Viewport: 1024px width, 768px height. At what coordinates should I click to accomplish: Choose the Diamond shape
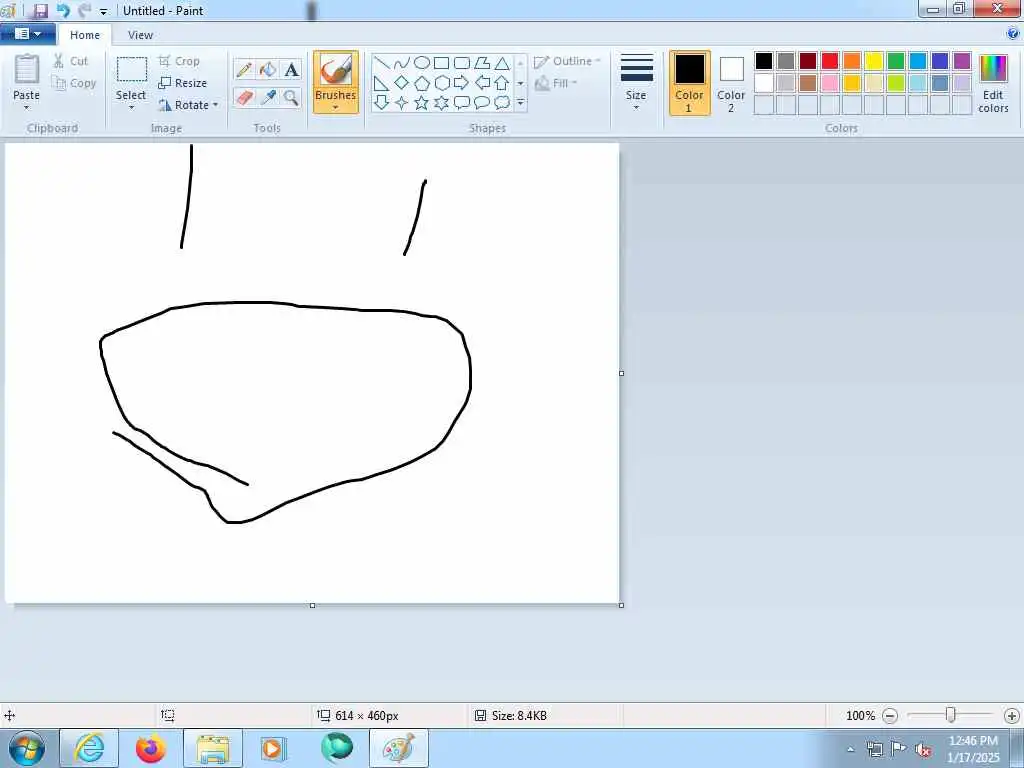point(402,83)
